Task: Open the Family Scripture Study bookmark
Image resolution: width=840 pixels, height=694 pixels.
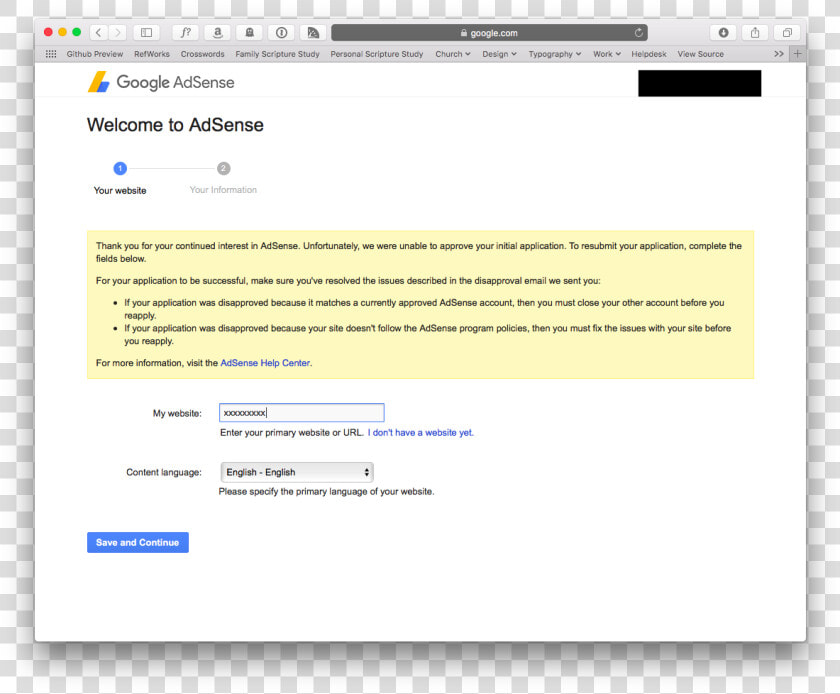Action: (x=278, y=54)
